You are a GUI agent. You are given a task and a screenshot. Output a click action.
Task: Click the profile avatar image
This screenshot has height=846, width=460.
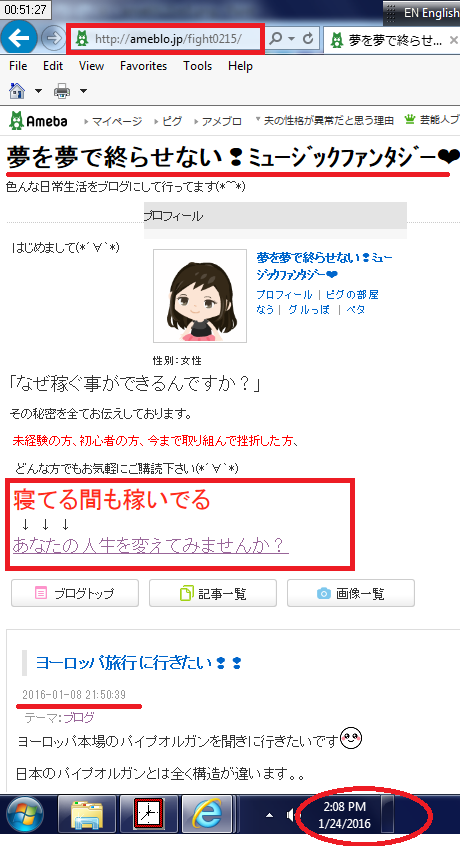coord(200,296)
